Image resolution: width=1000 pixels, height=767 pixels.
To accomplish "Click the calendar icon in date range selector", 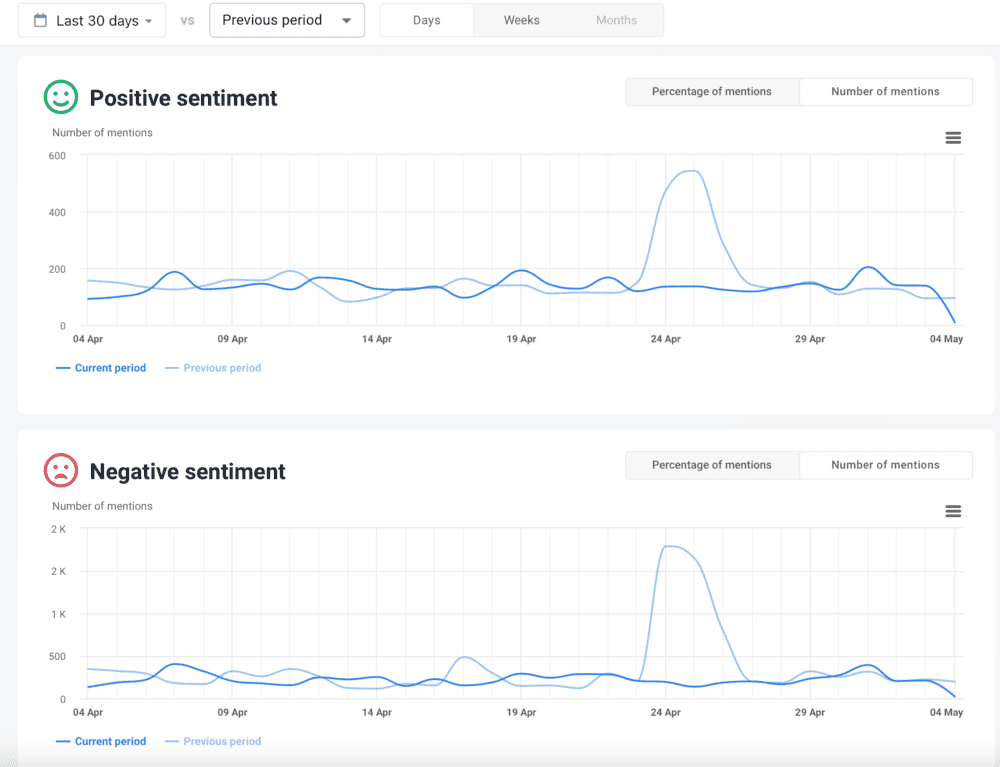I will pyautogui.click(x=40, y=20).
